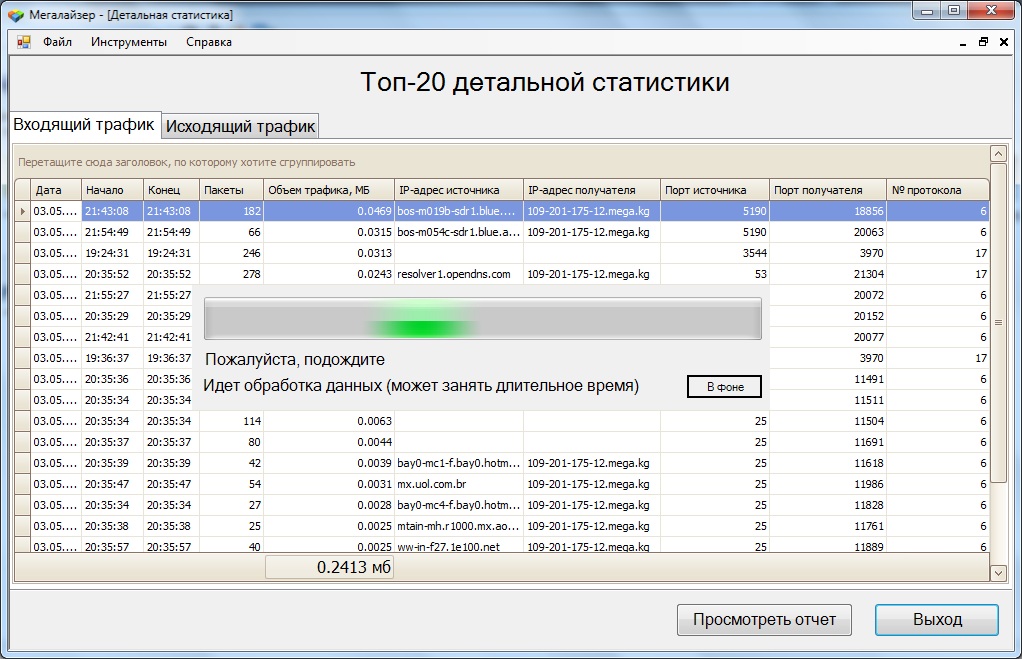Click source port 53 cell
Image resolution: width=1022 pixels, height=659 pixels.
(x=715, y=274)
